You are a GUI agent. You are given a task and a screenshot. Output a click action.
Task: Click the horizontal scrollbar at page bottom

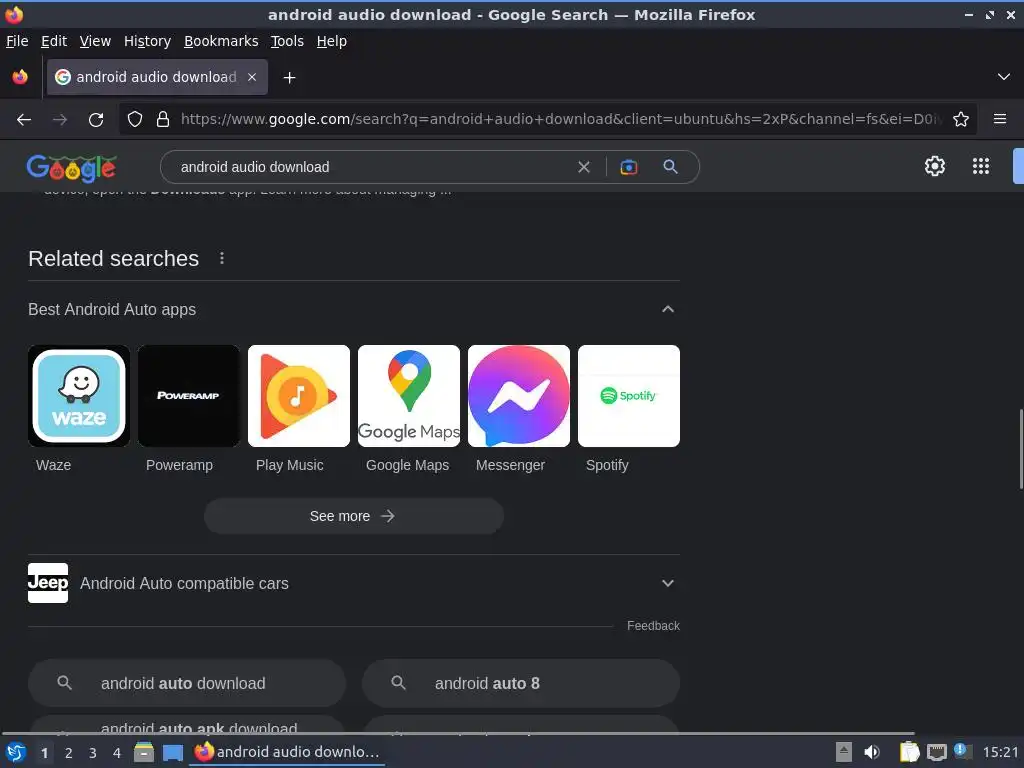tap(457, 733)
